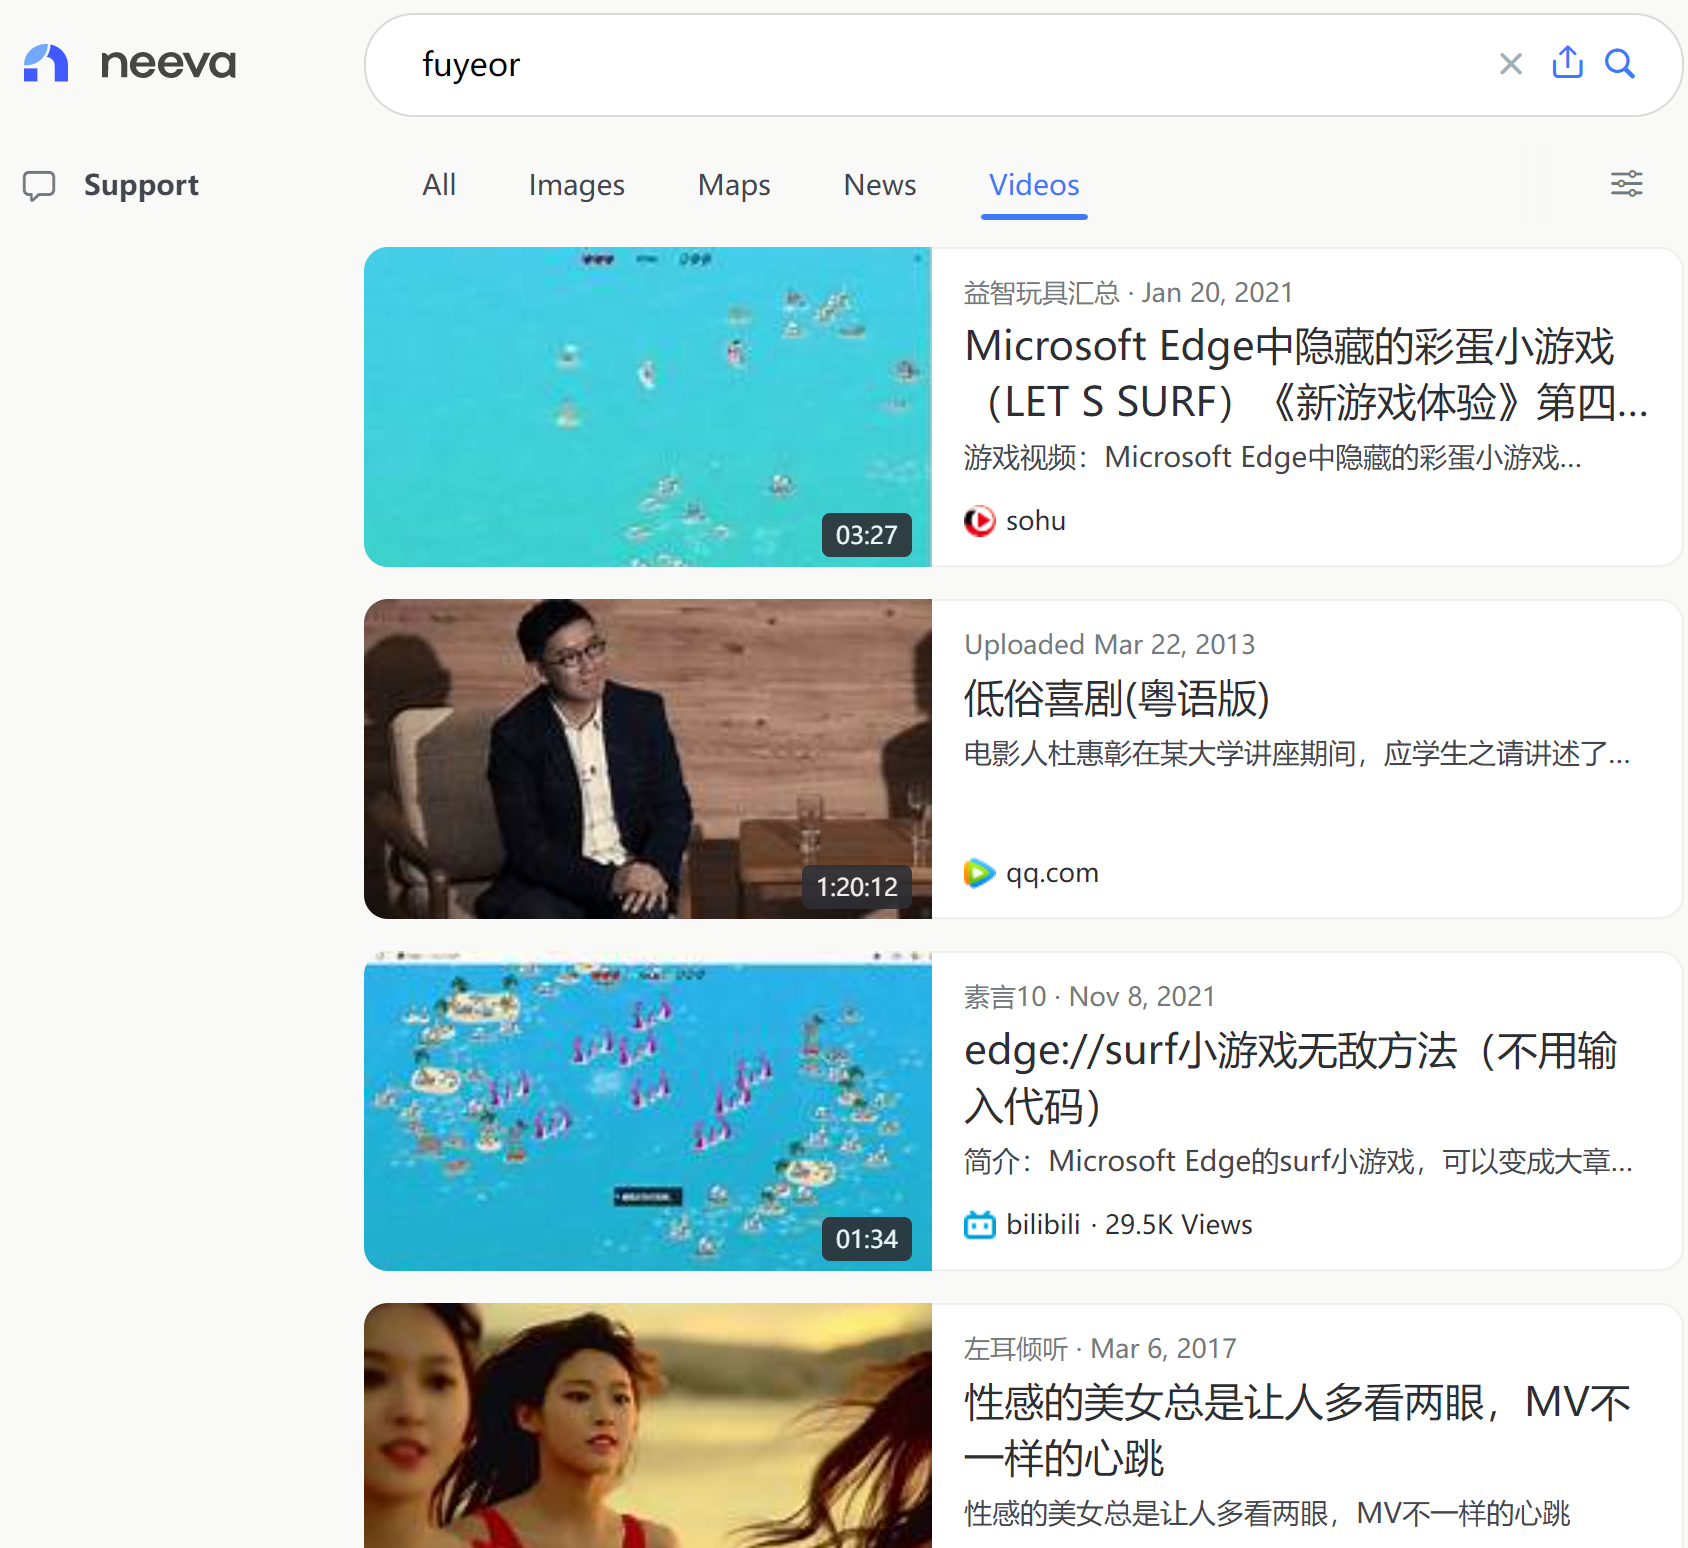Click the Support chat bubble icon
Image resolution: width=1688 pixels, height=1548 pixels.
point(39,185)
